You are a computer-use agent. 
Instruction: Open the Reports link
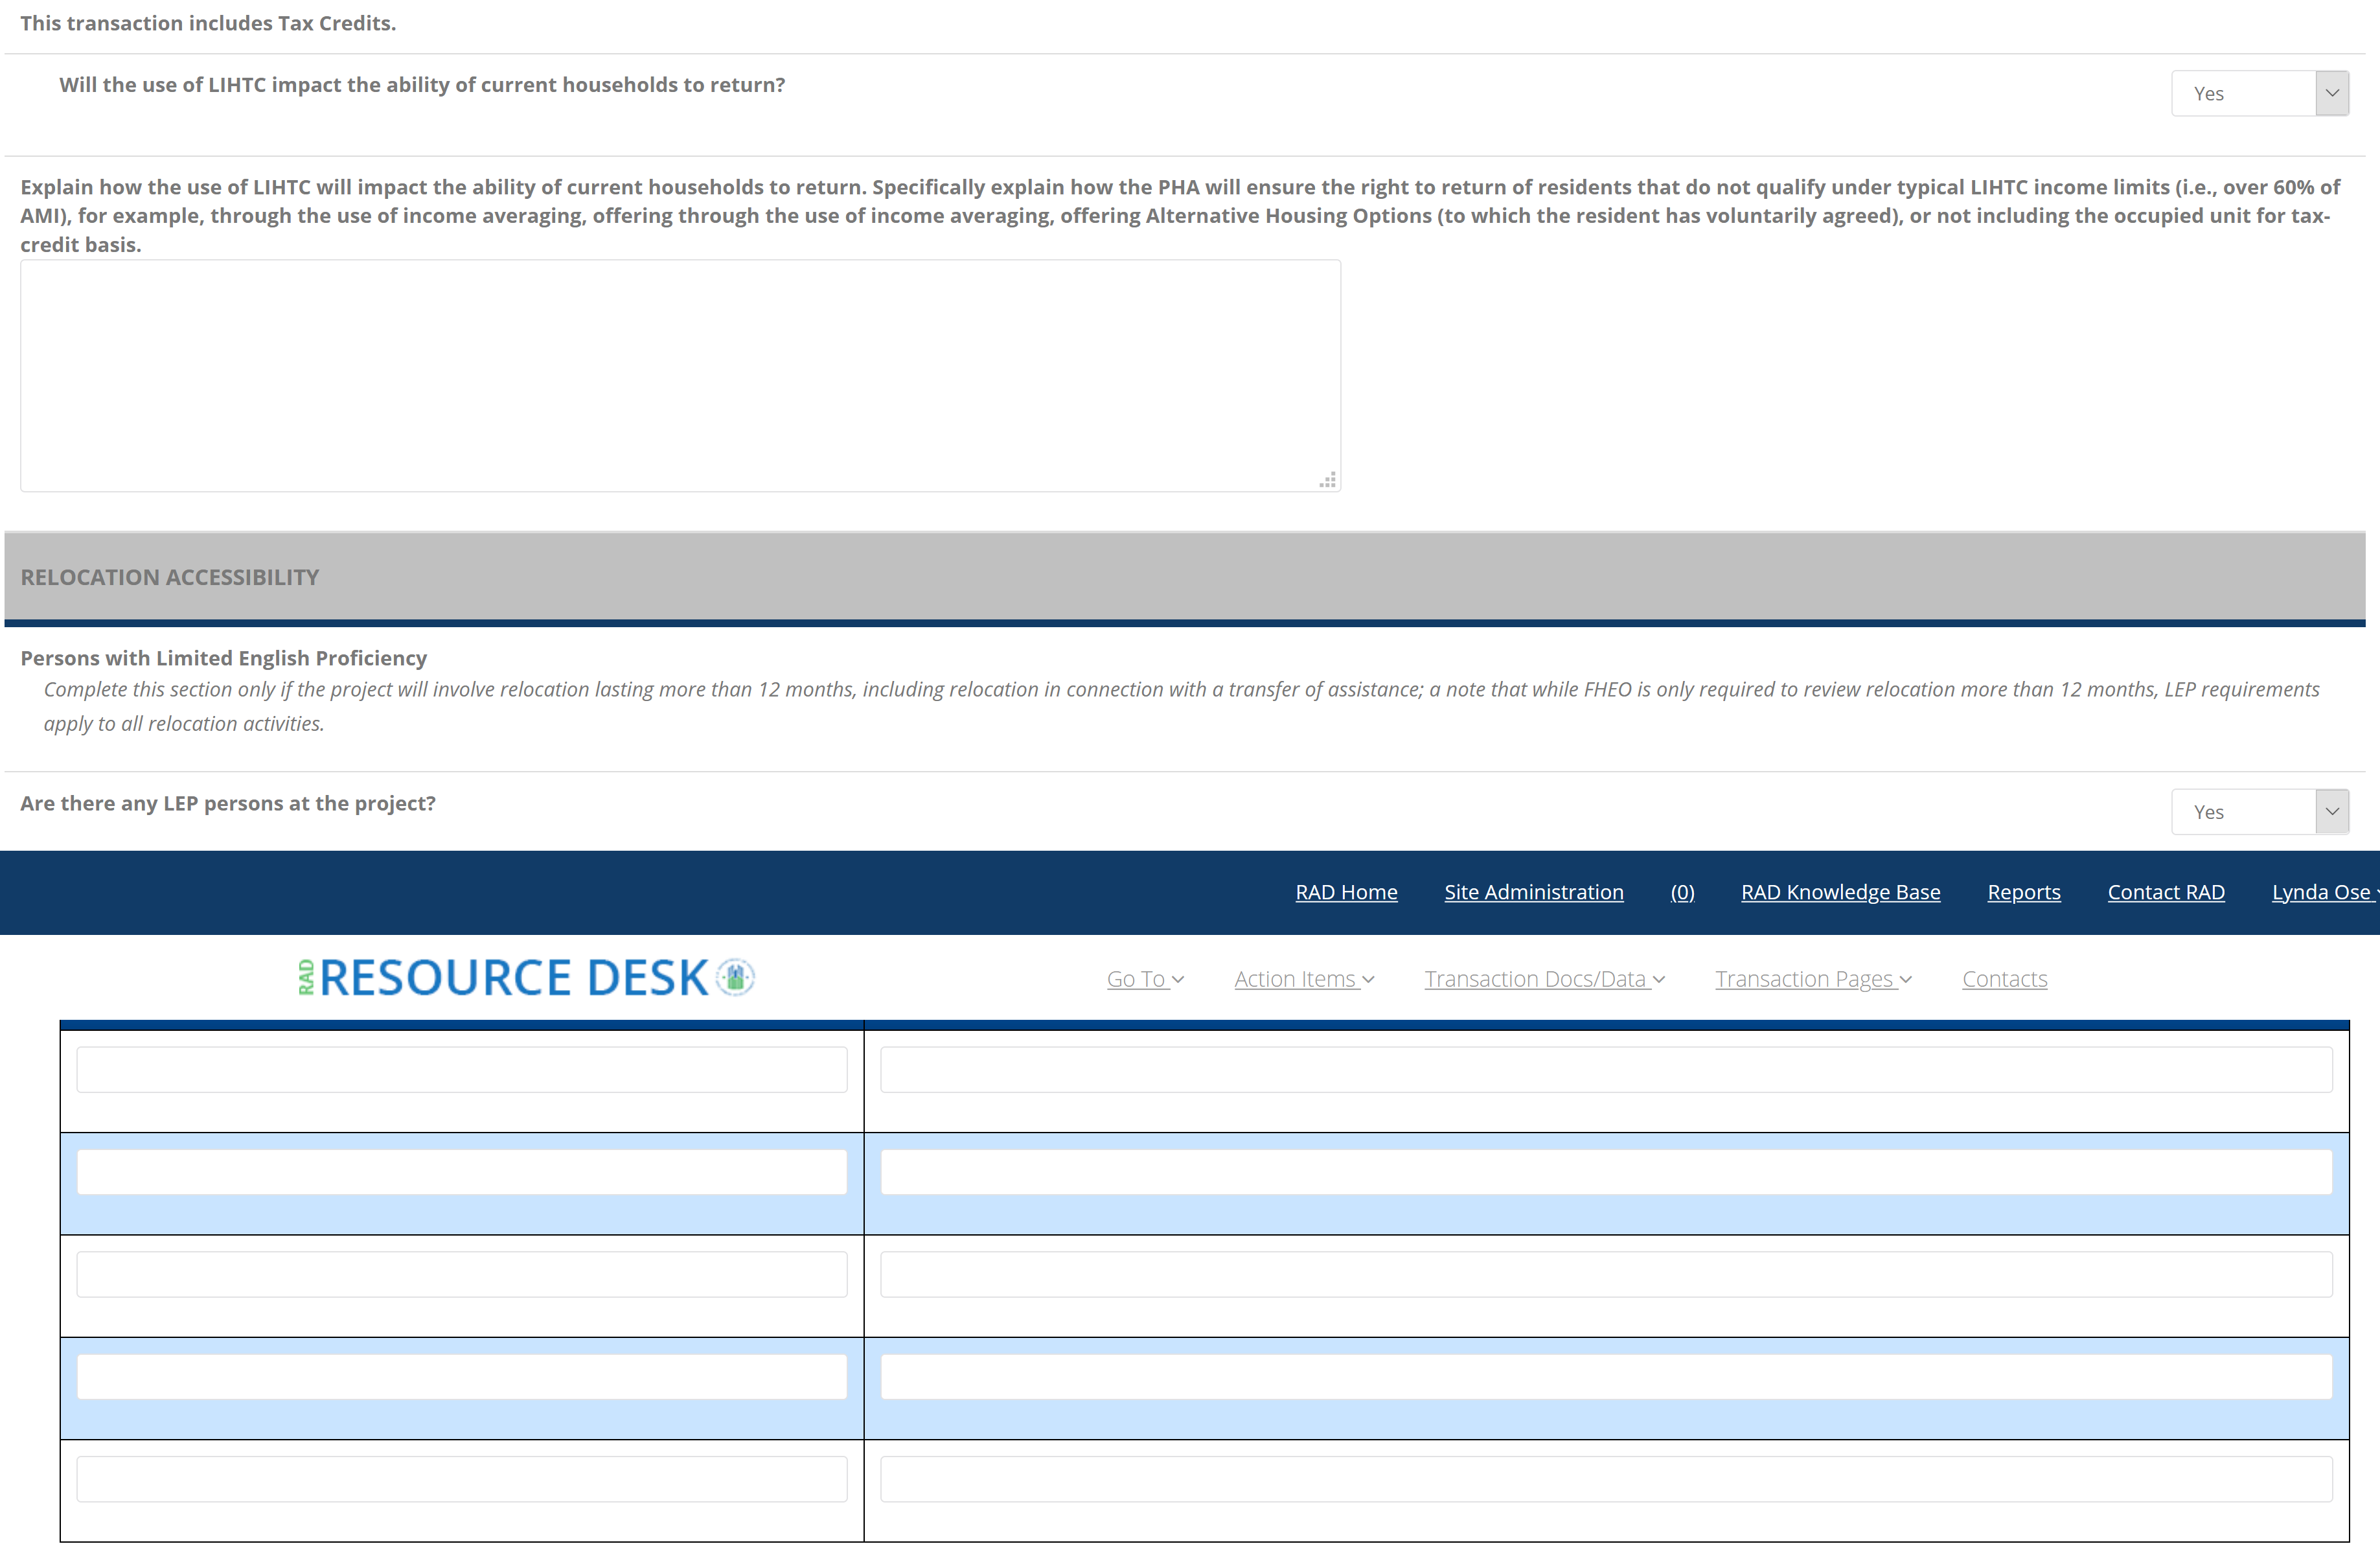coord(2023,892)
